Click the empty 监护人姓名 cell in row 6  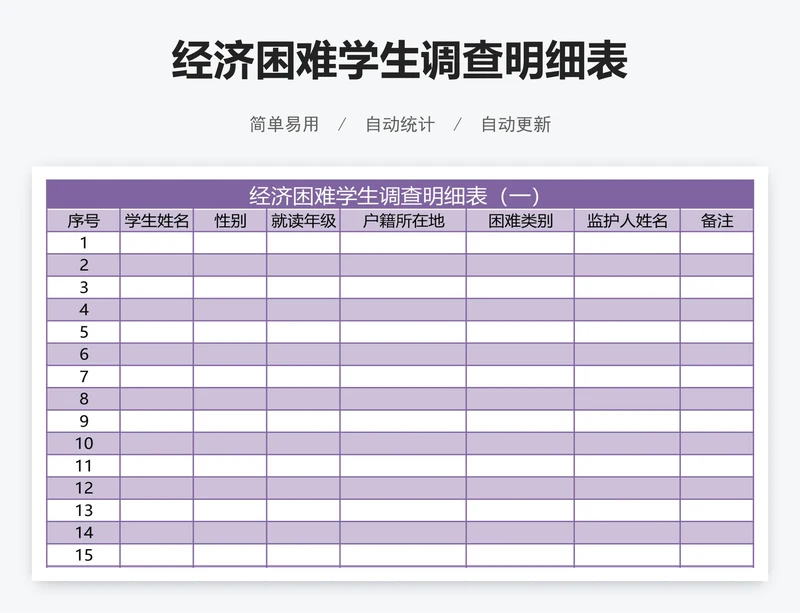[x=627, y=354]
